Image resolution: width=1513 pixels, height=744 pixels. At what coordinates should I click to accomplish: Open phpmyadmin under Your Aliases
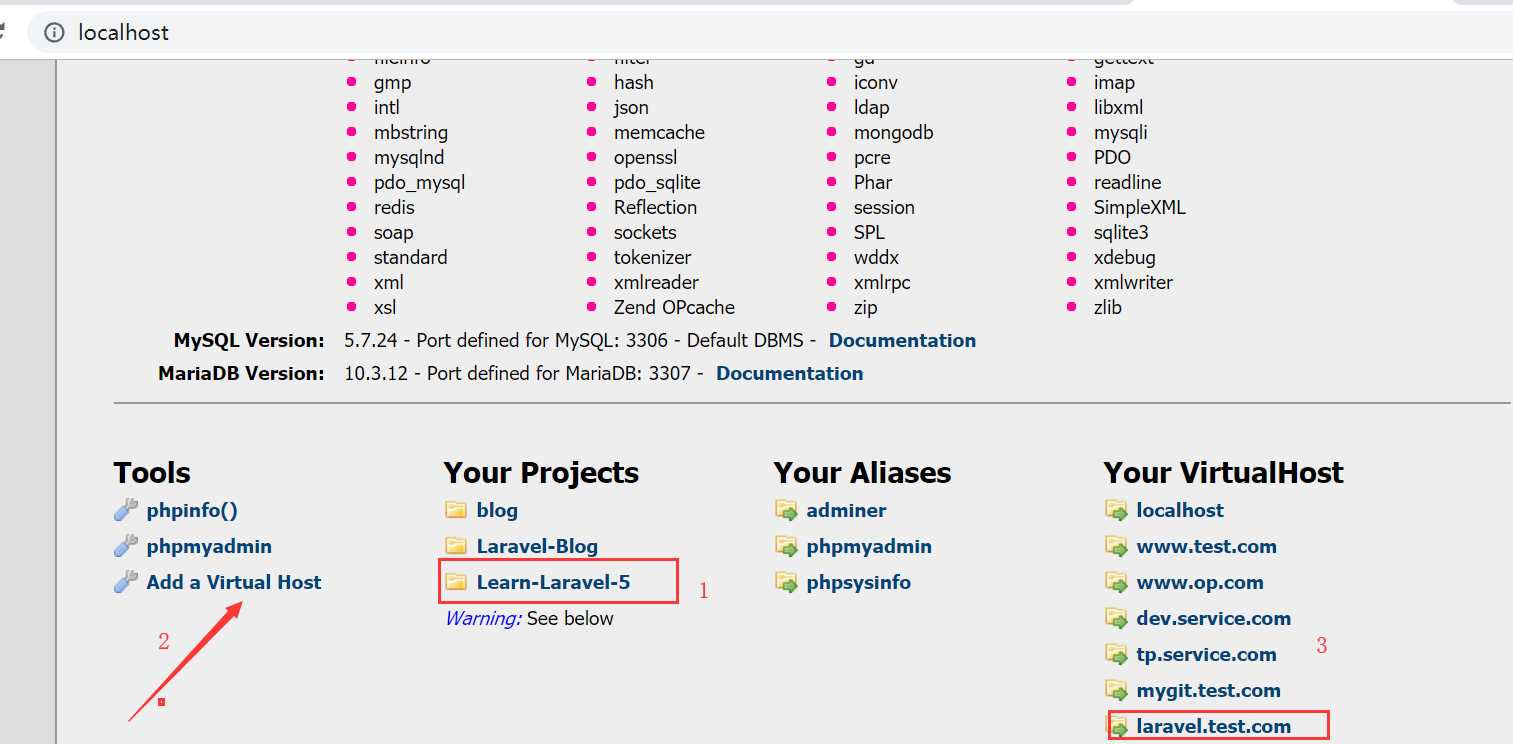(x=869, y=546)
